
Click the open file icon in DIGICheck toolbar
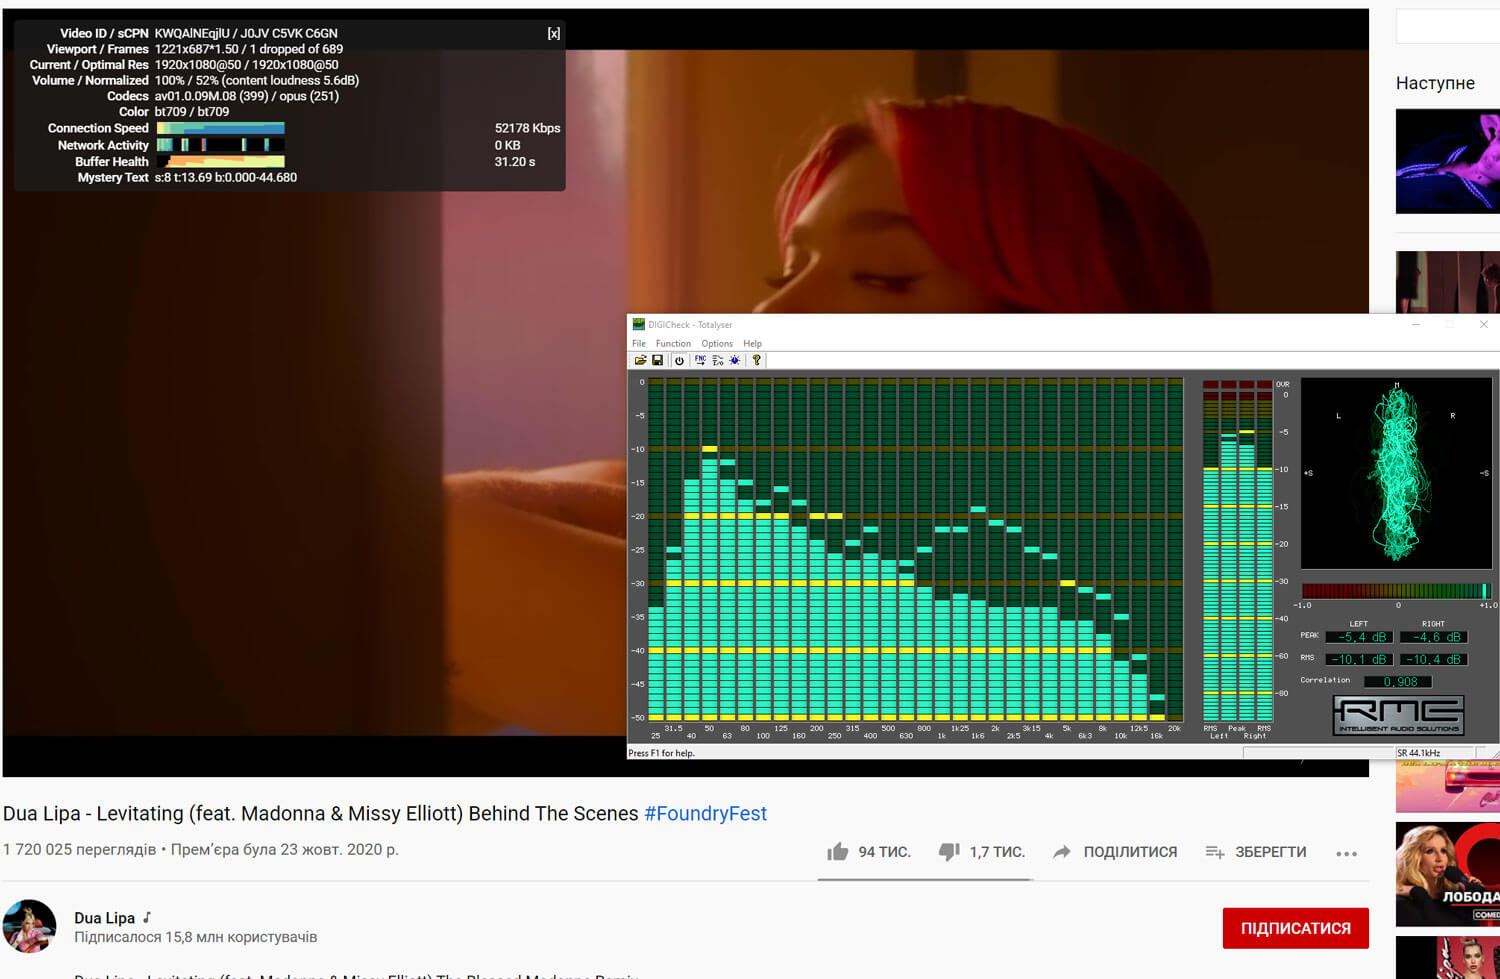640,360
